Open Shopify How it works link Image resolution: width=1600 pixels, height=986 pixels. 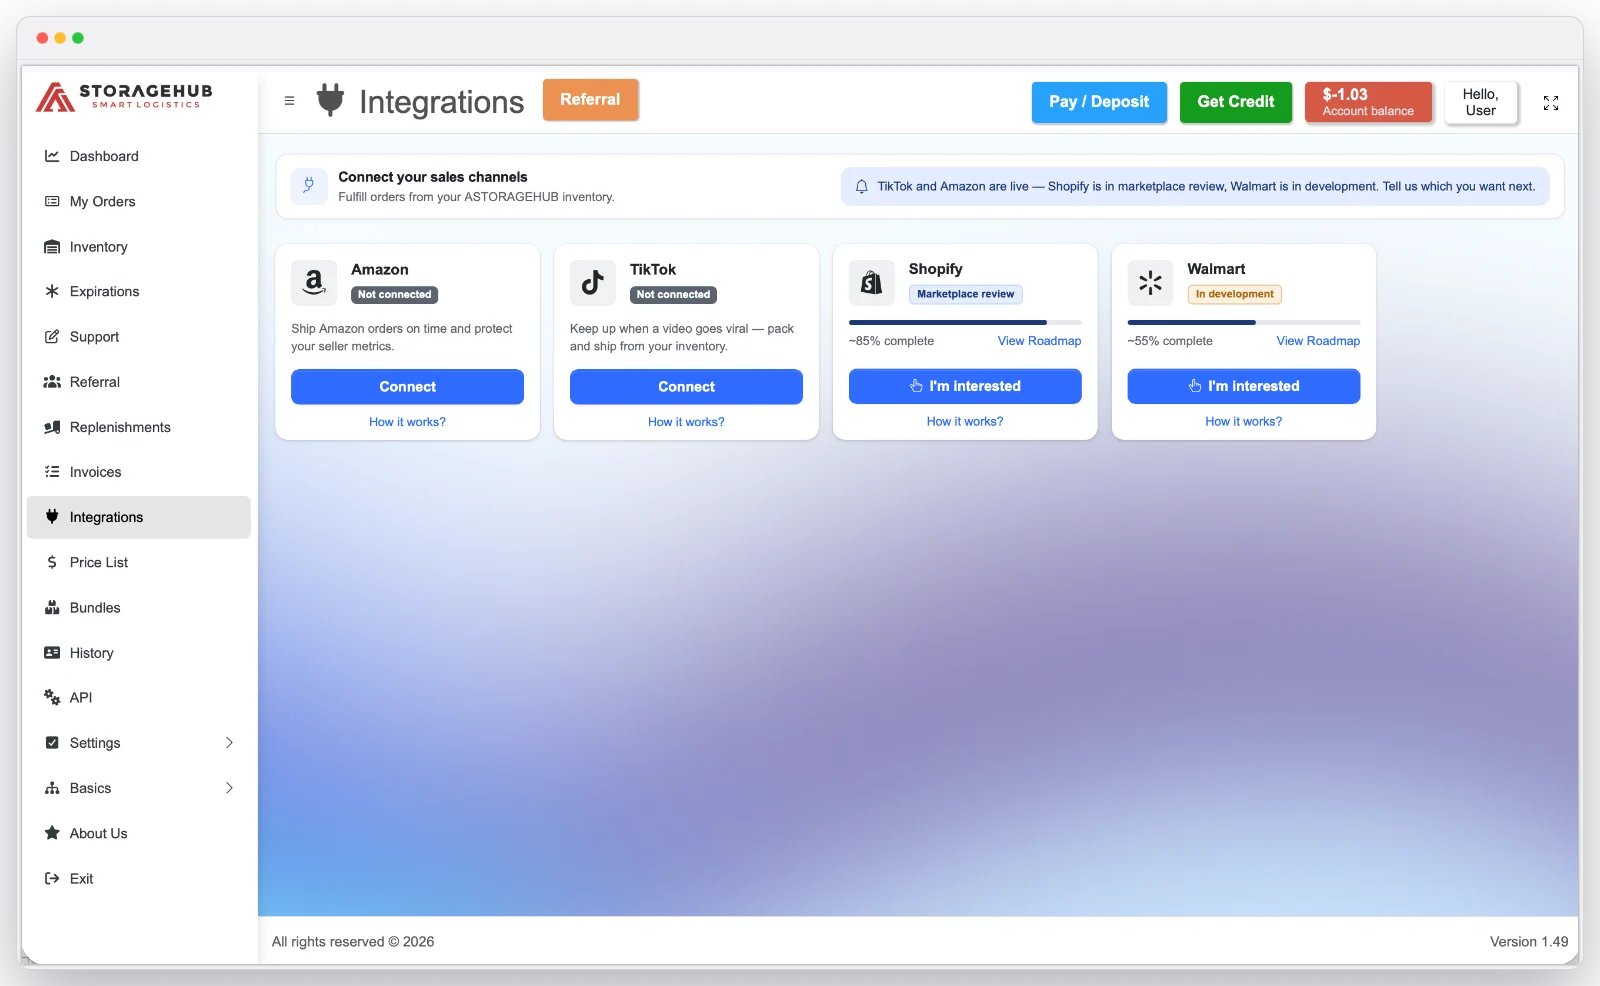965,422
